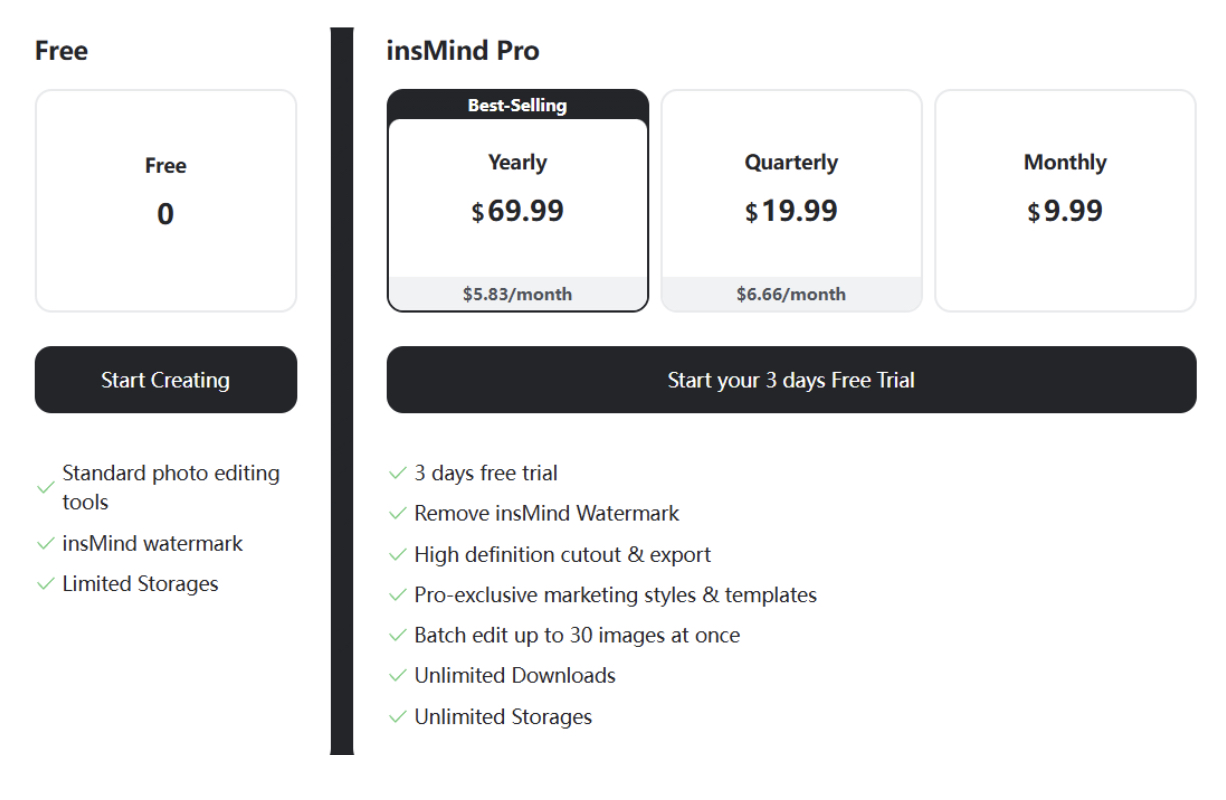
Task: Select the Yearly $69.99 plan card
Action: [x=517, y=200]
